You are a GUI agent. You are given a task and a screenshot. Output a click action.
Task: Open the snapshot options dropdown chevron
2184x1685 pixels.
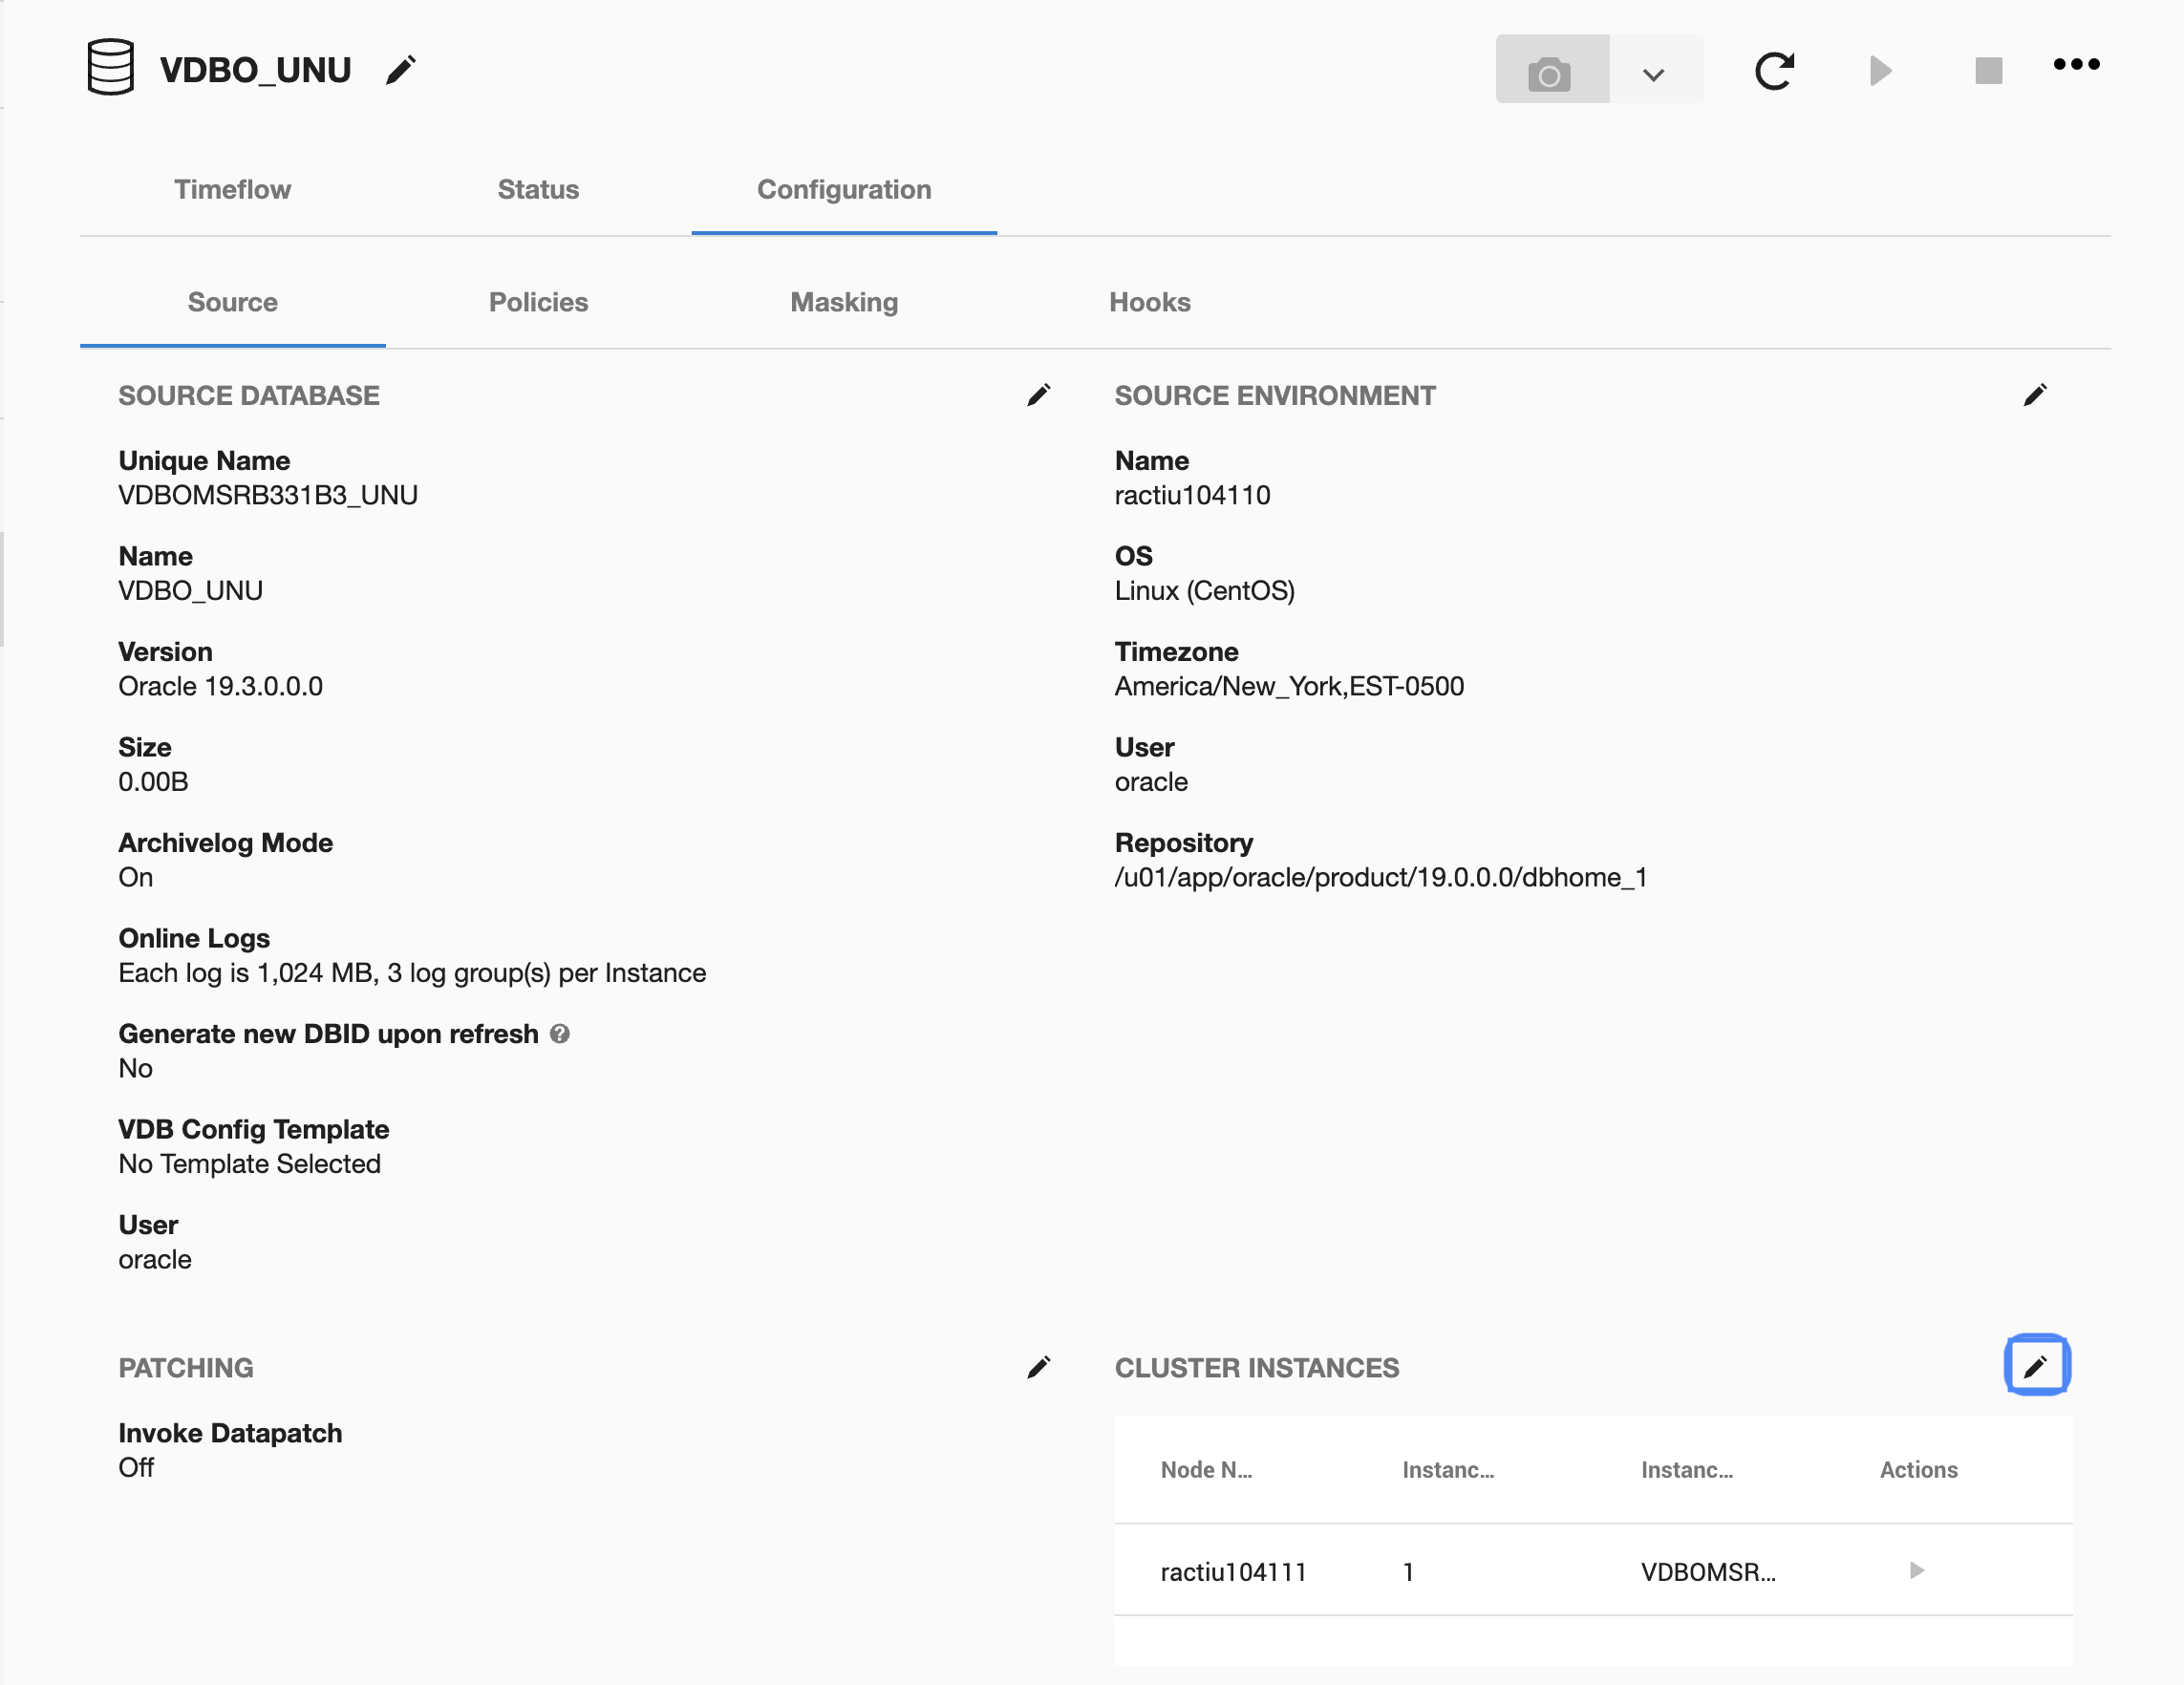1653,73
